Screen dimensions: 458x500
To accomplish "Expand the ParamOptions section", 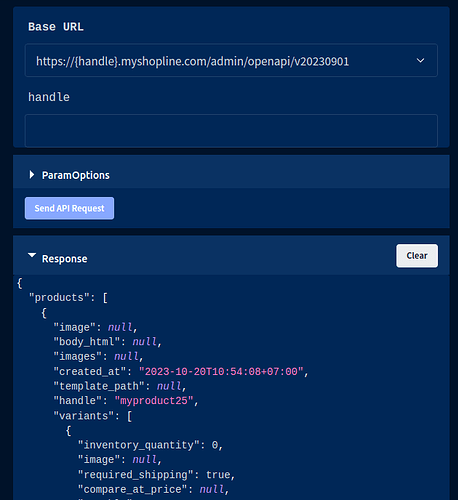I will (x=32, y=175).
